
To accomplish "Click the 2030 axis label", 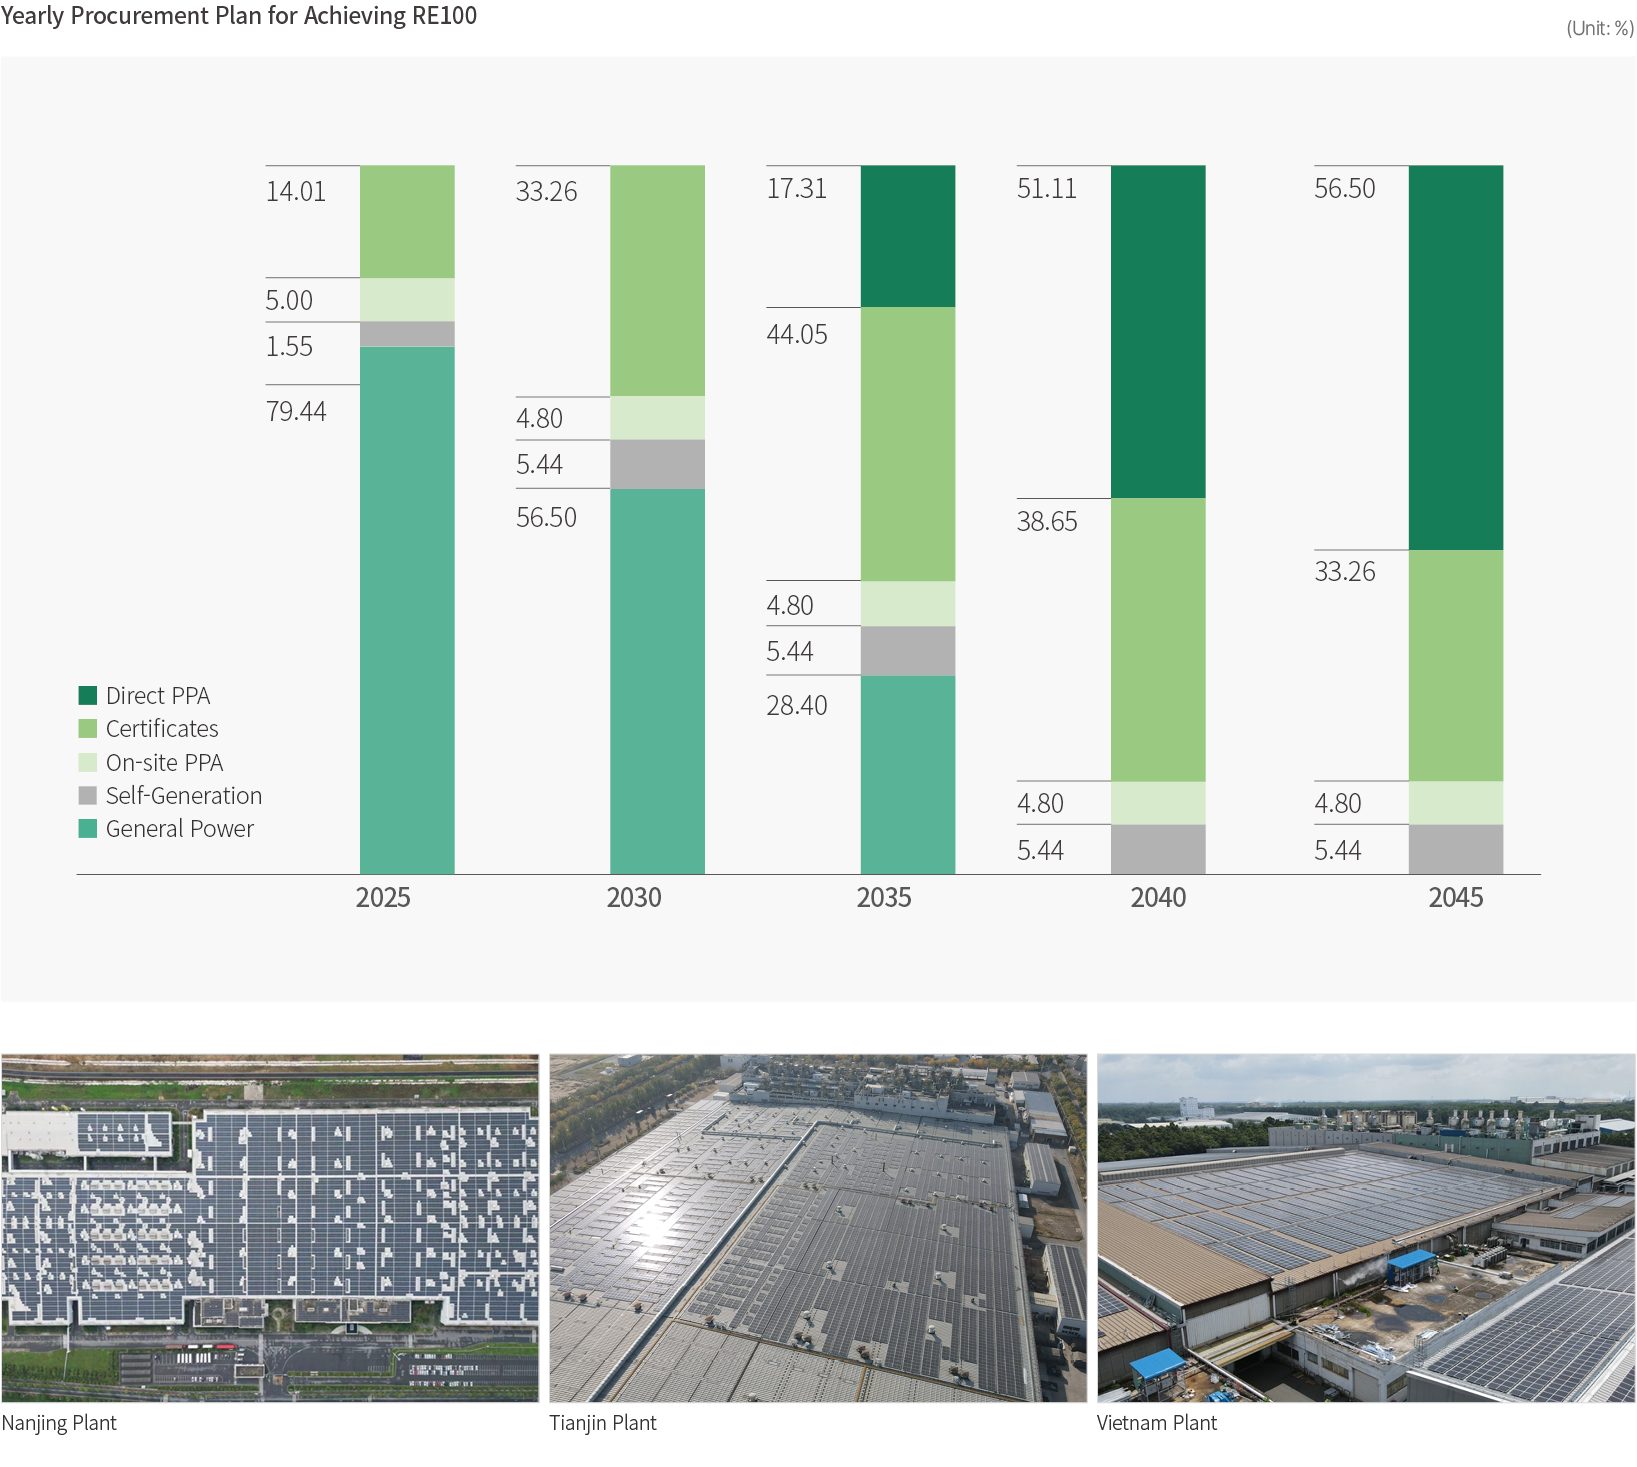I will click(x=634, y=897).
